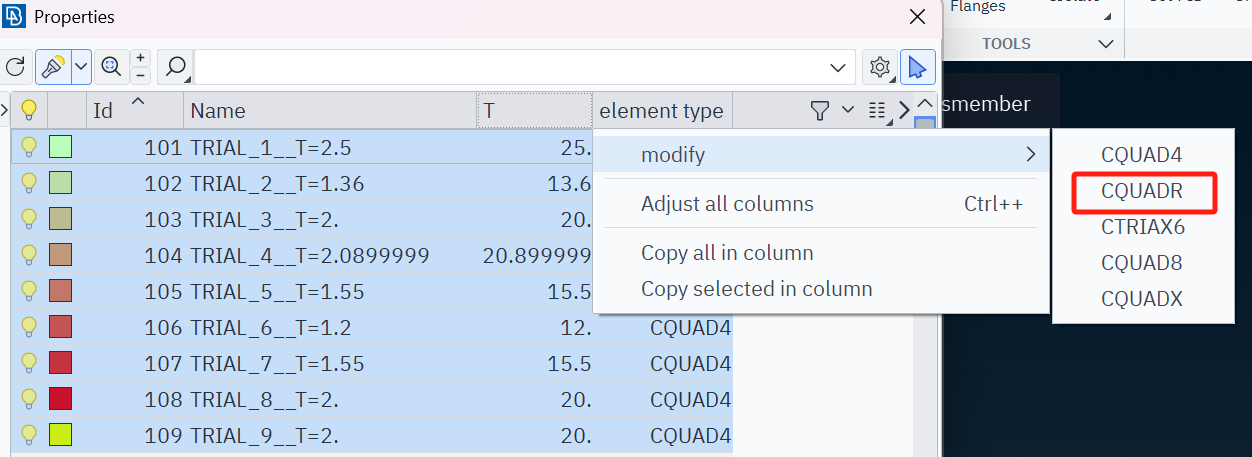Image resolution: width=1252 pixels, height=457 pixels.
Task: Activate the flashlight highlight tool
Action: pyautogui.click(x=51, y=67)
